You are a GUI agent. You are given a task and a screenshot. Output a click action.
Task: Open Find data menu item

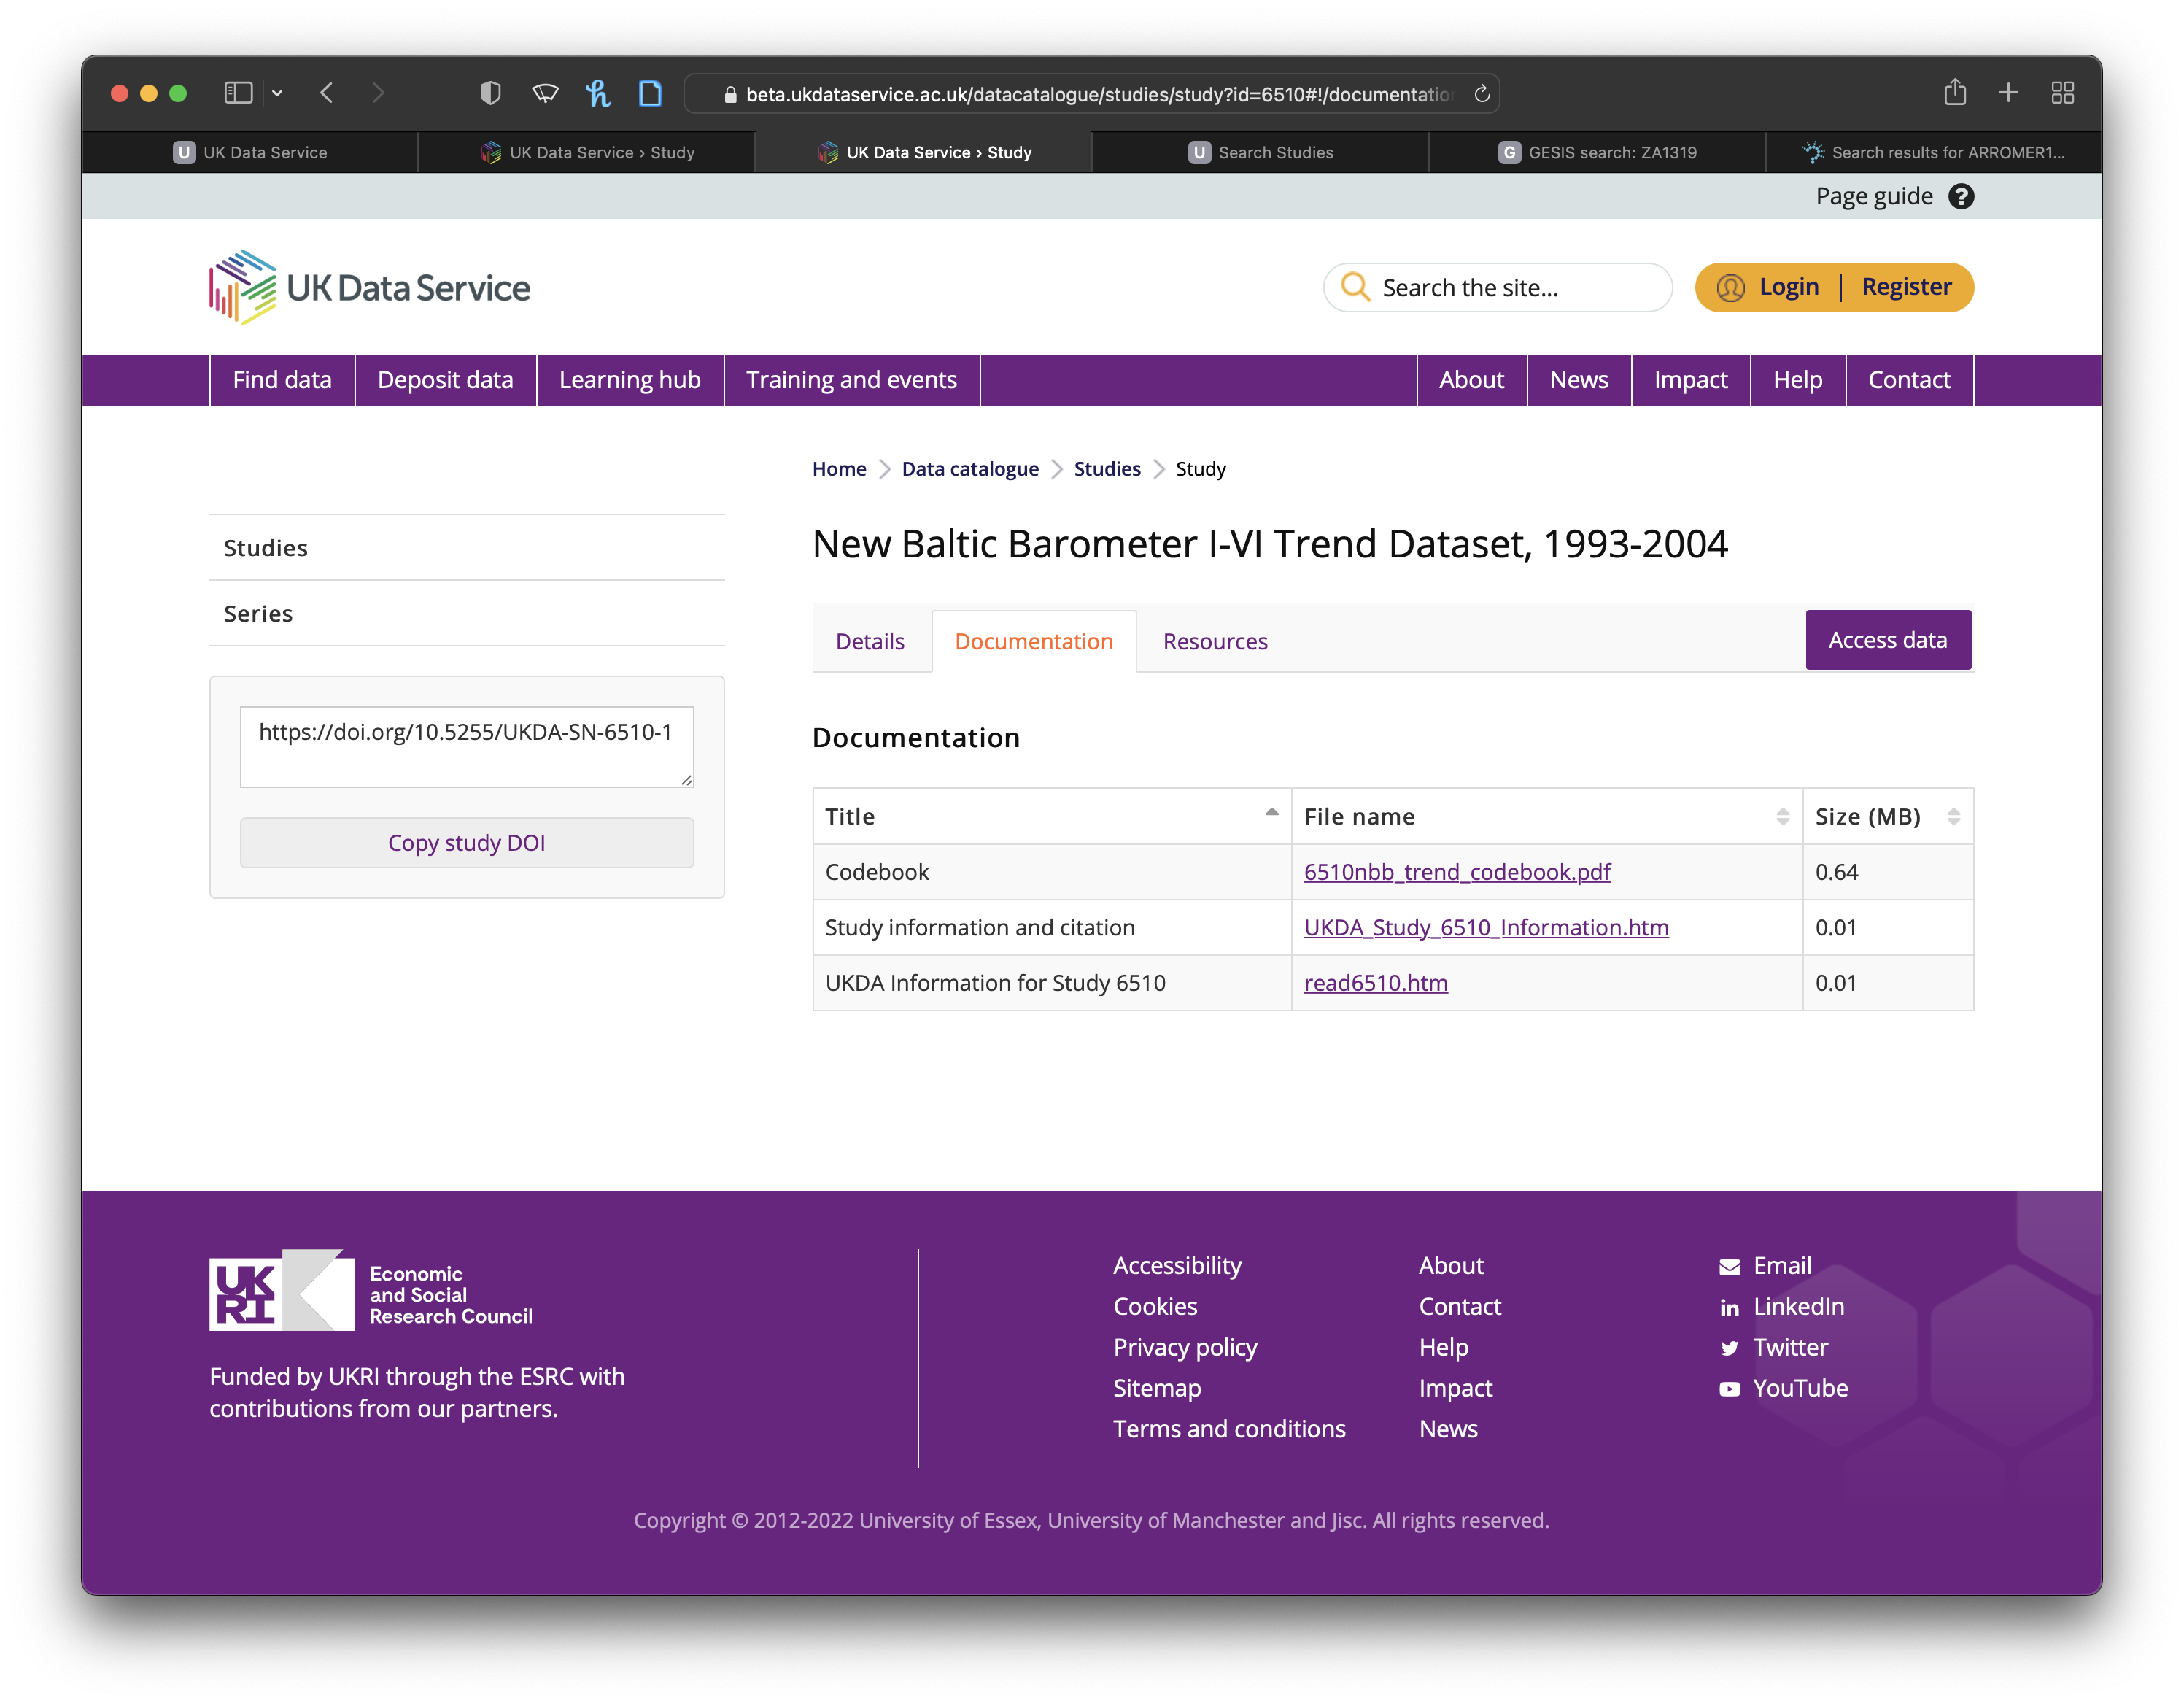coord(282,380)
